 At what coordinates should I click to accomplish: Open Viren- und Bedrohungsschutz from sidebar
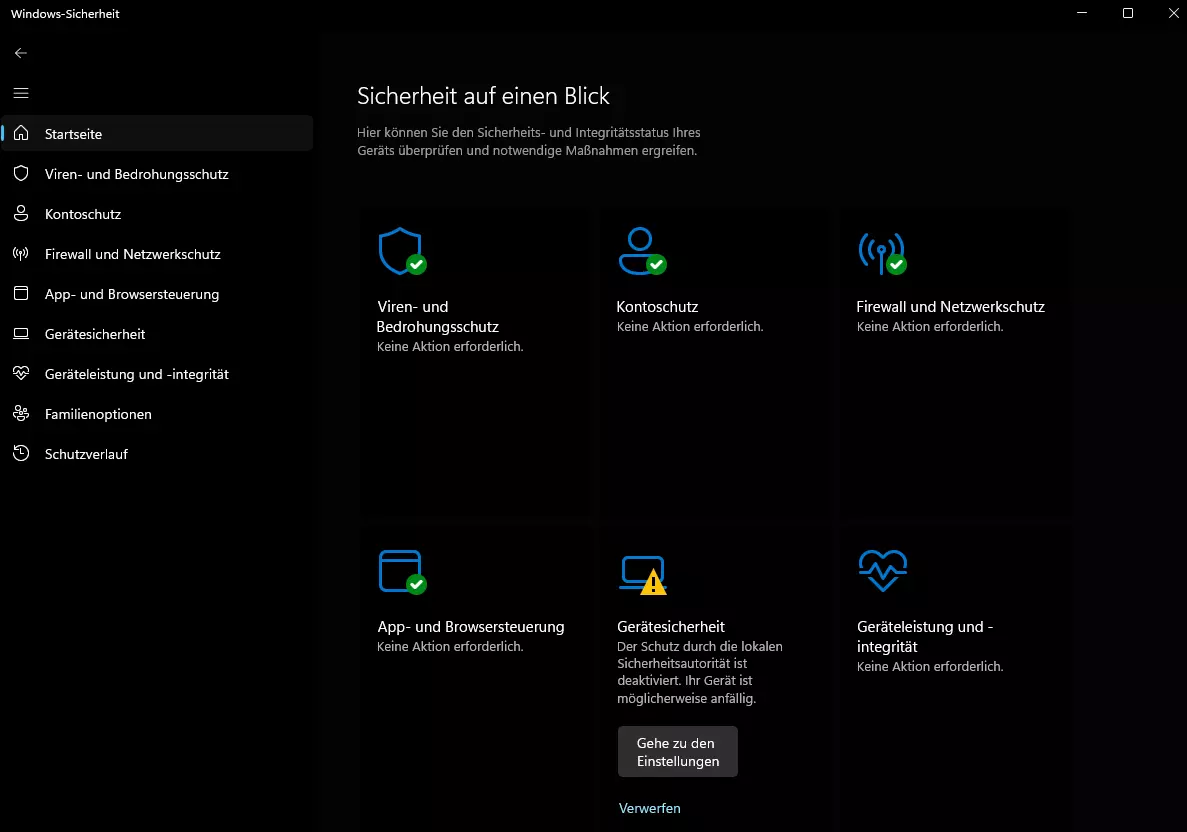(157, 173)
